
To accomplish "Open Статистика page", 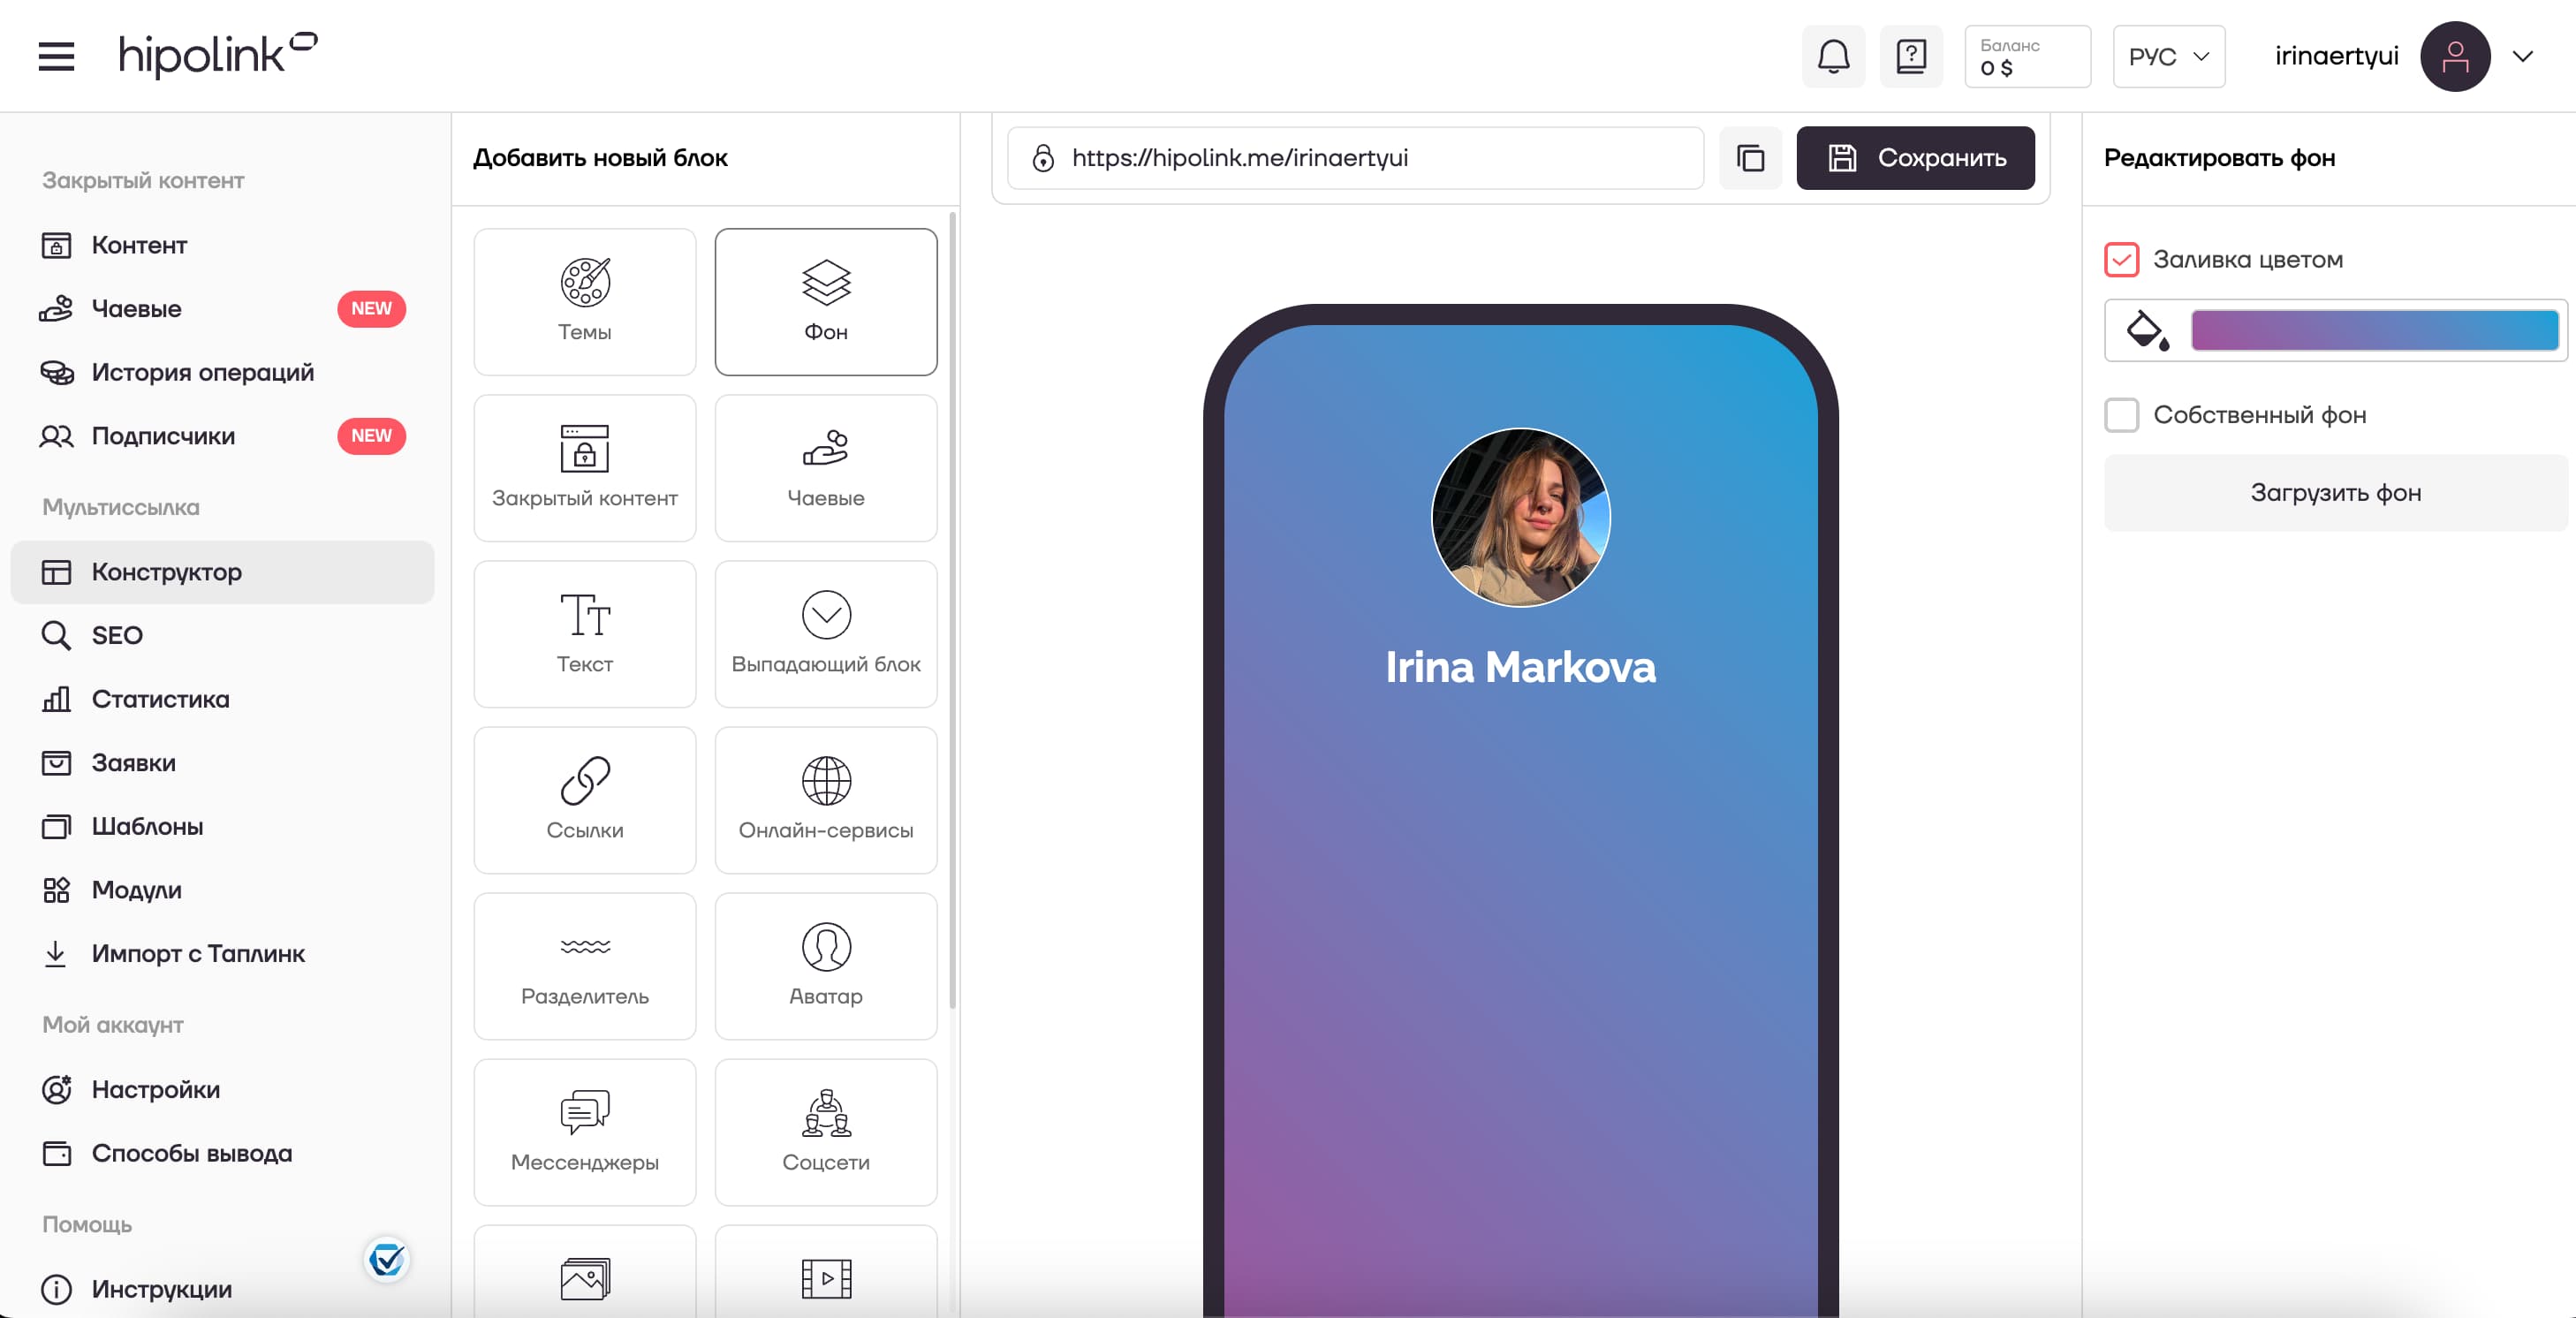I will [x=222, y=699].
